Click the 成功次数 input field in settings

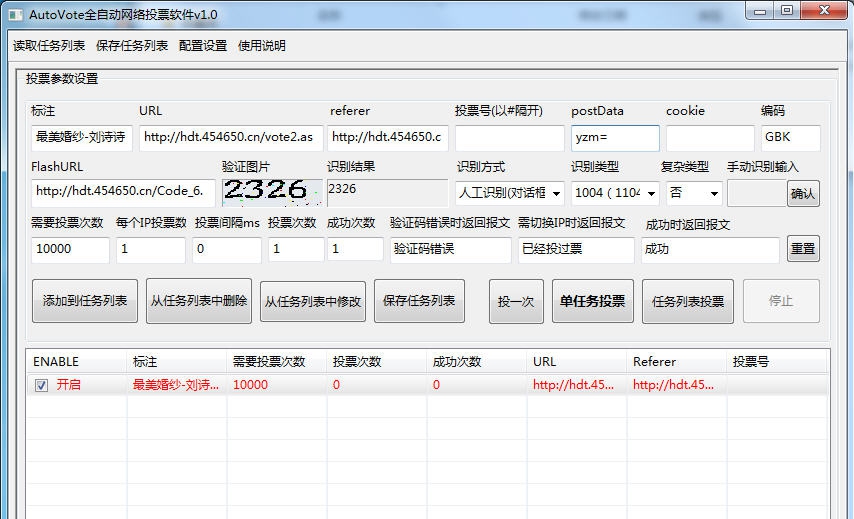point(355,250)
